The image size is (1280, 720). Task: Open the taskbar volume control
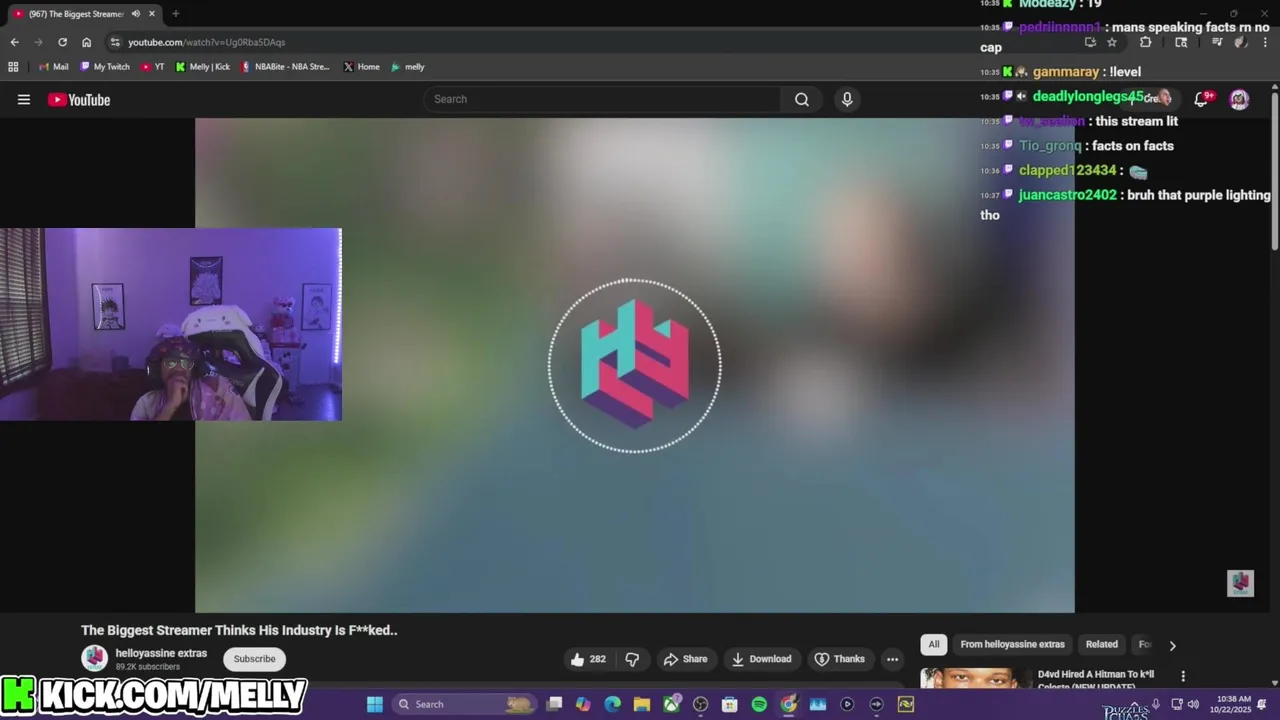1193,704
